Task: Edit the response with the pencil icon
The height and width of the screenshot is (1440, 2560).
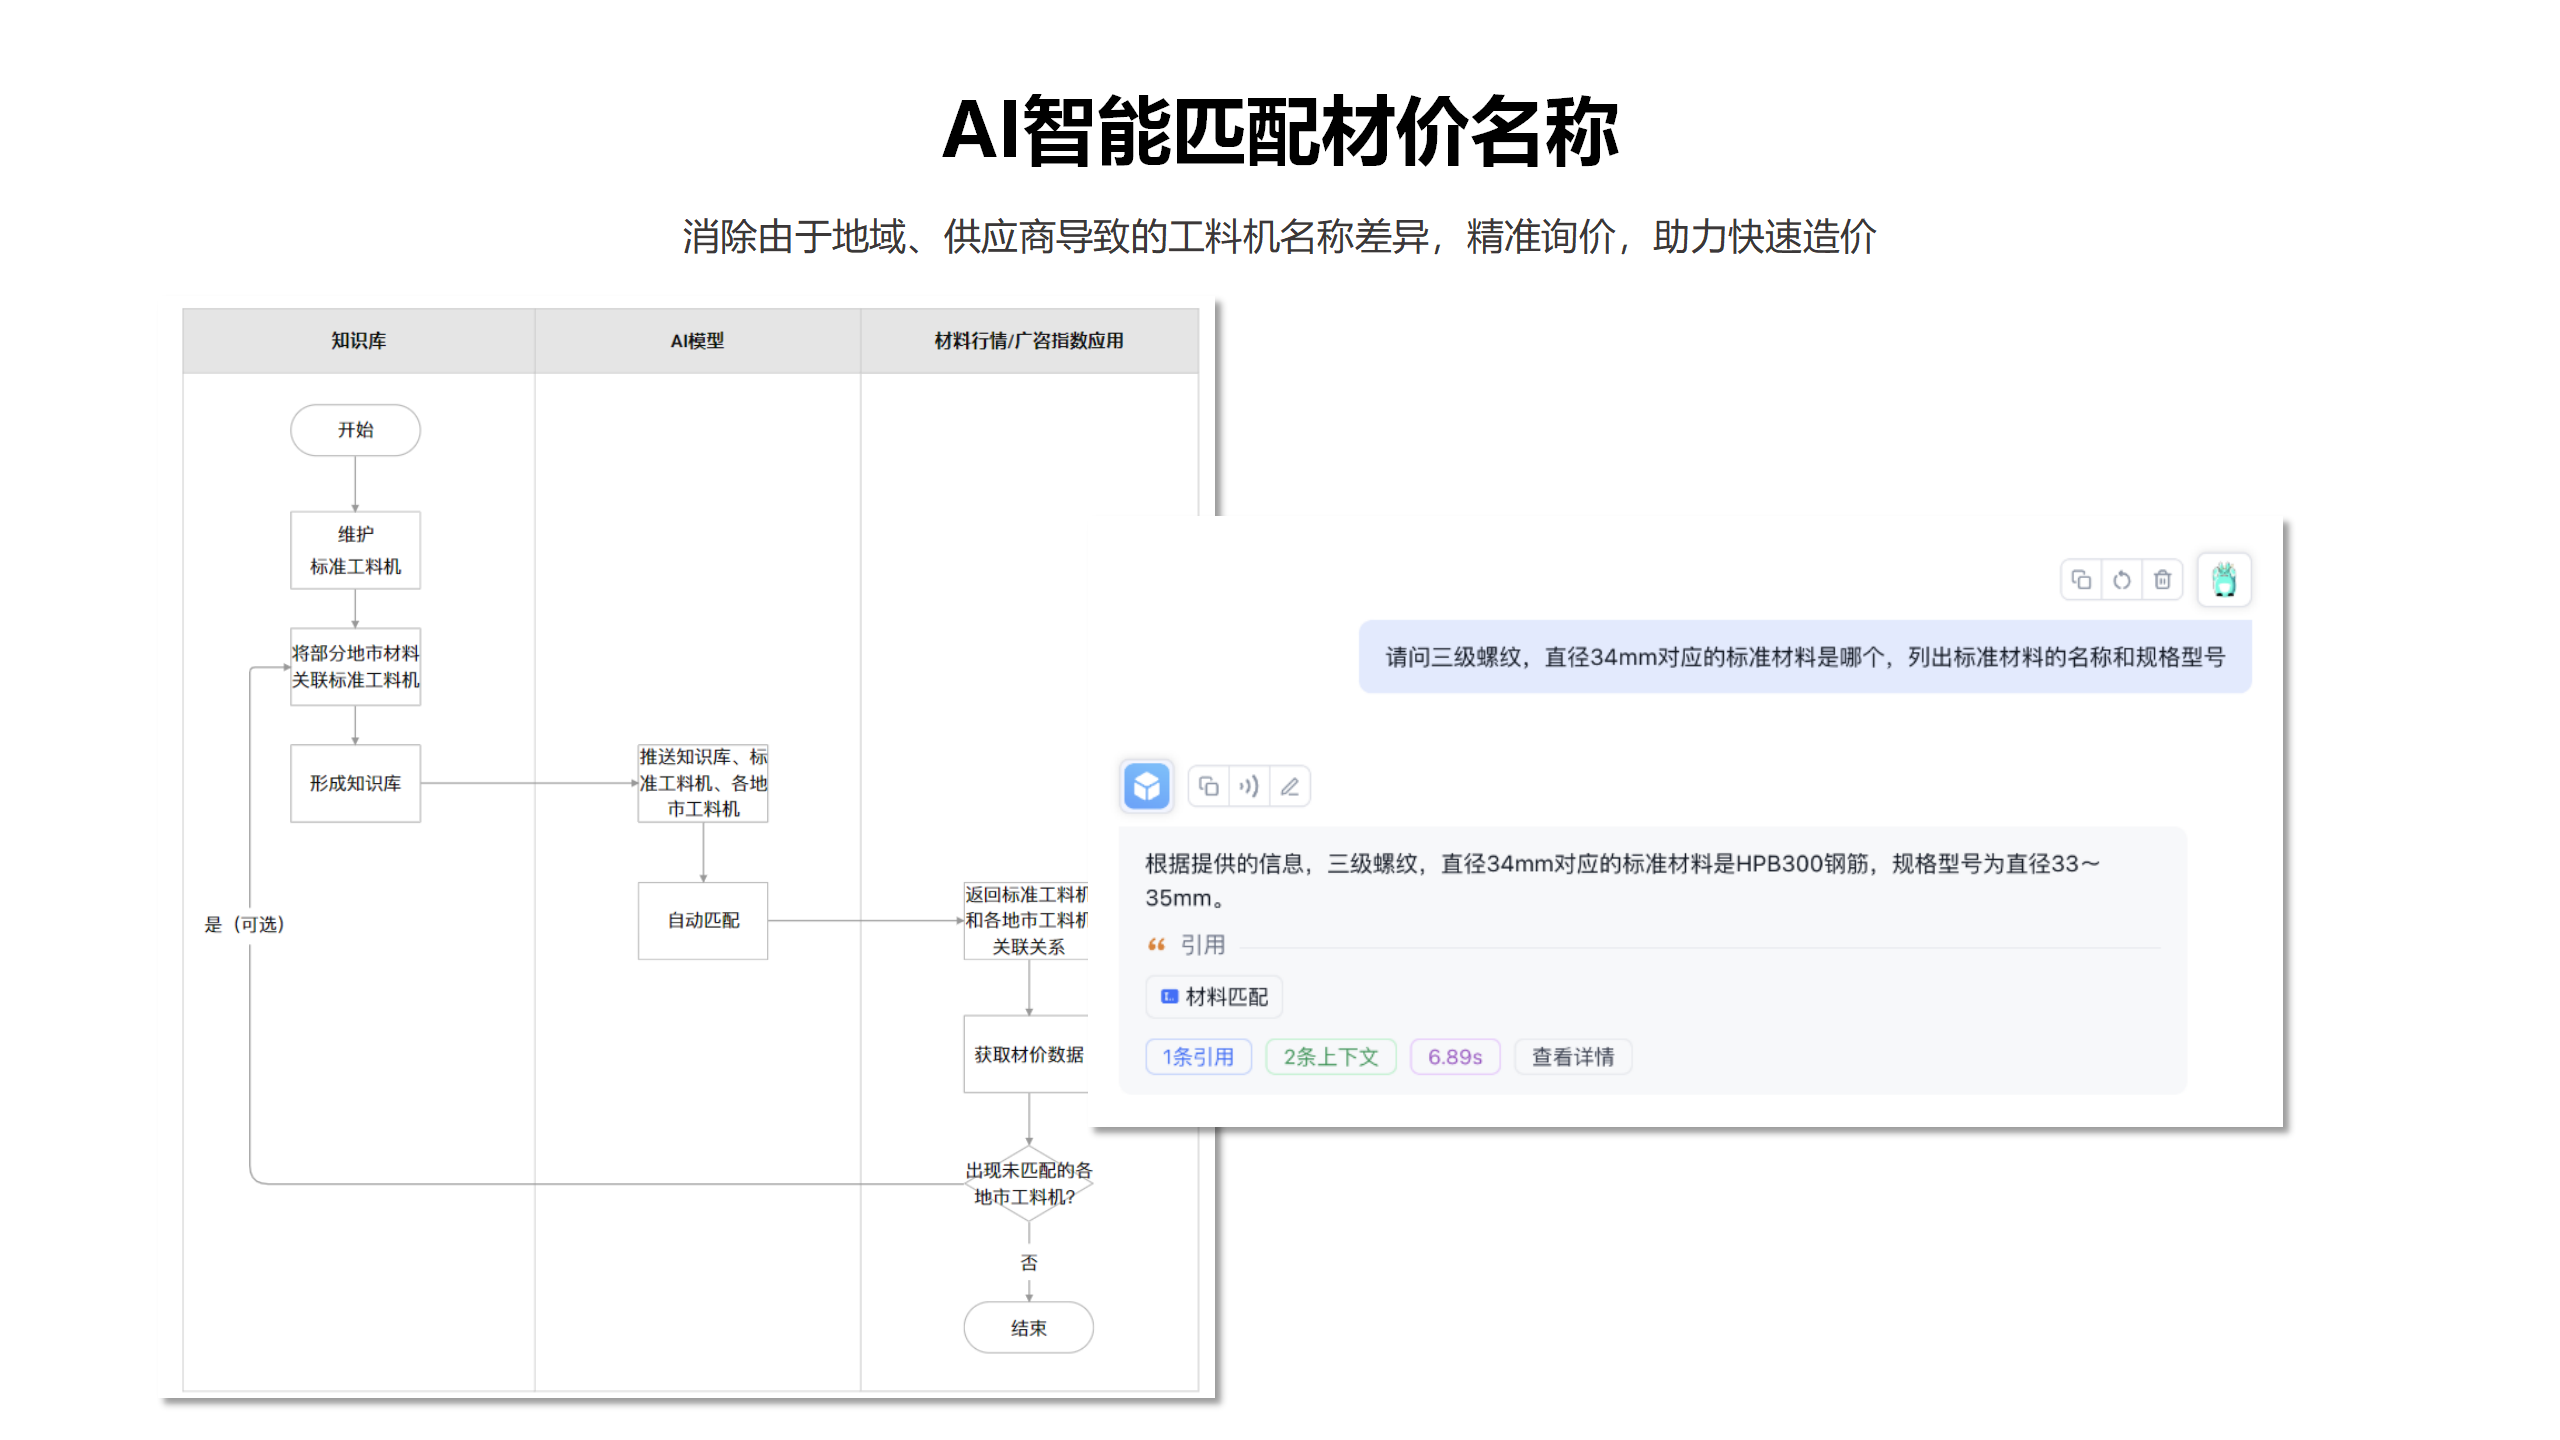Action: coord(1289,786)
